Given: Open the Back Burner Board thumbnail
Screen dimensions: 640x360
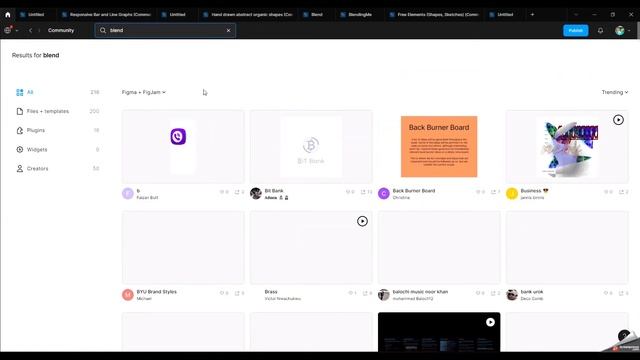Looking at the screenshot, I should pyautogui.click(x=439, y=147).
